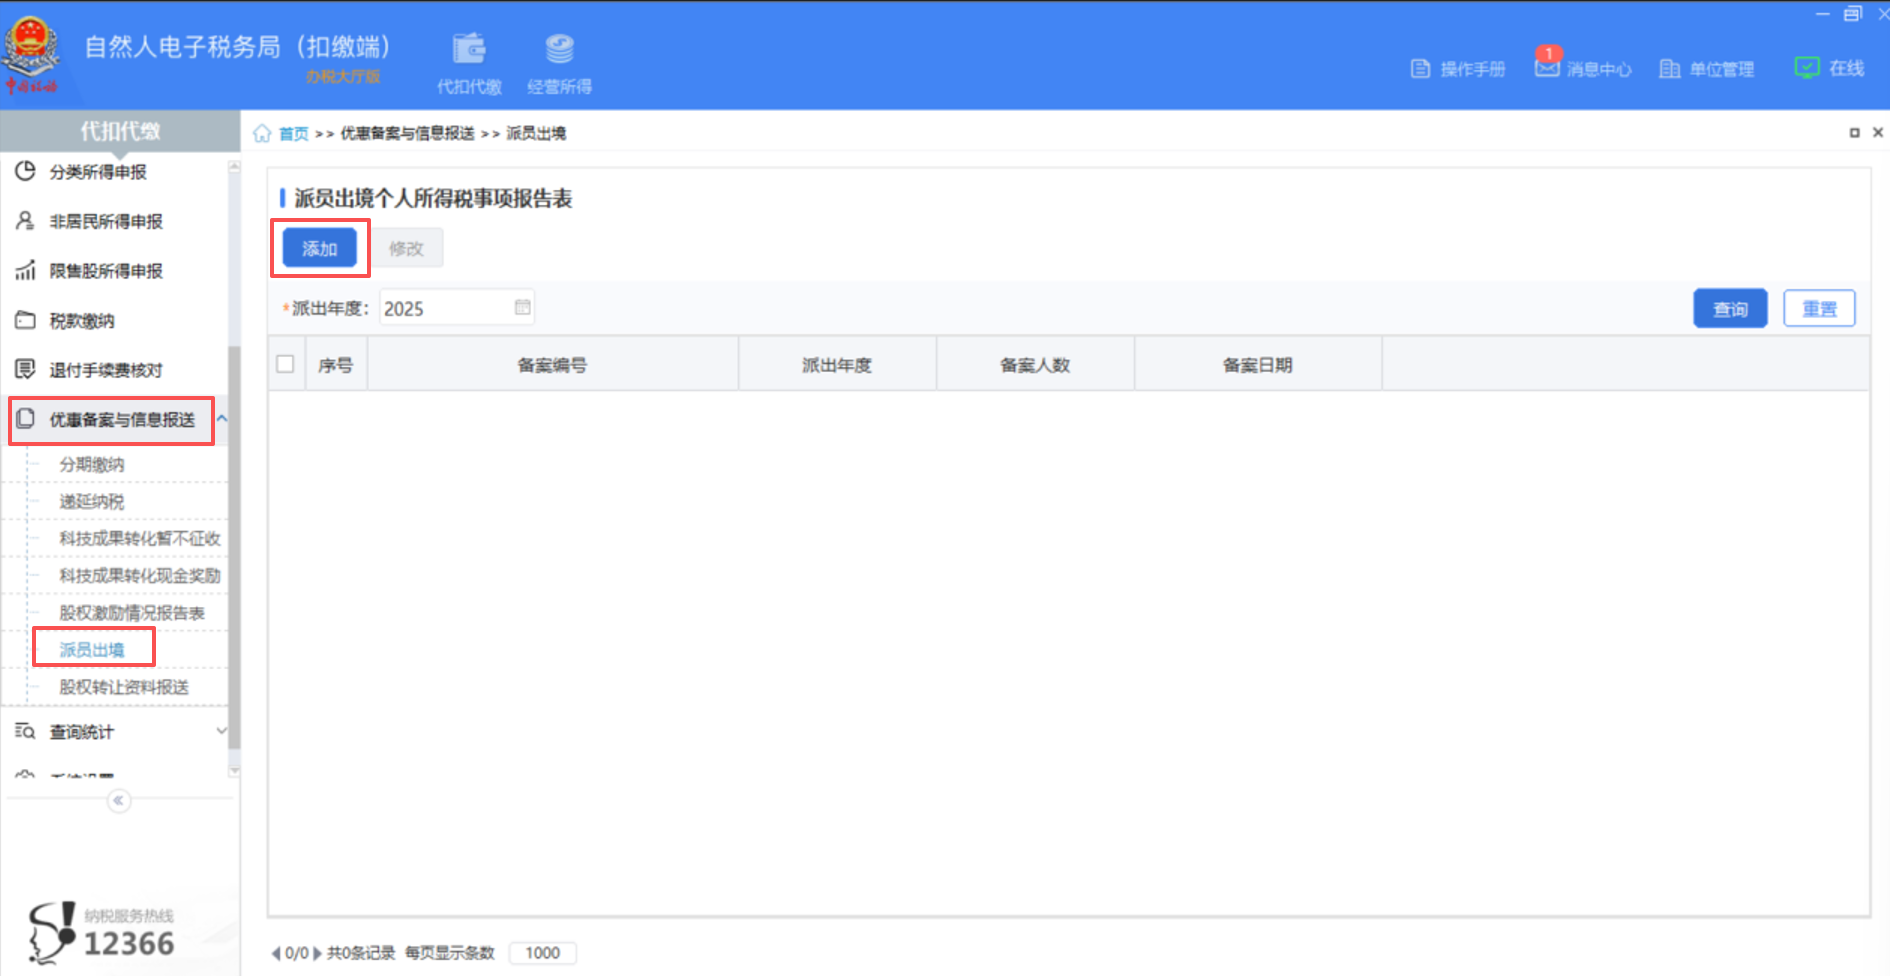The image size is (1890, 976).
Task: Toggle the select-all checkbox in table header
Action: tap(284, 363)
